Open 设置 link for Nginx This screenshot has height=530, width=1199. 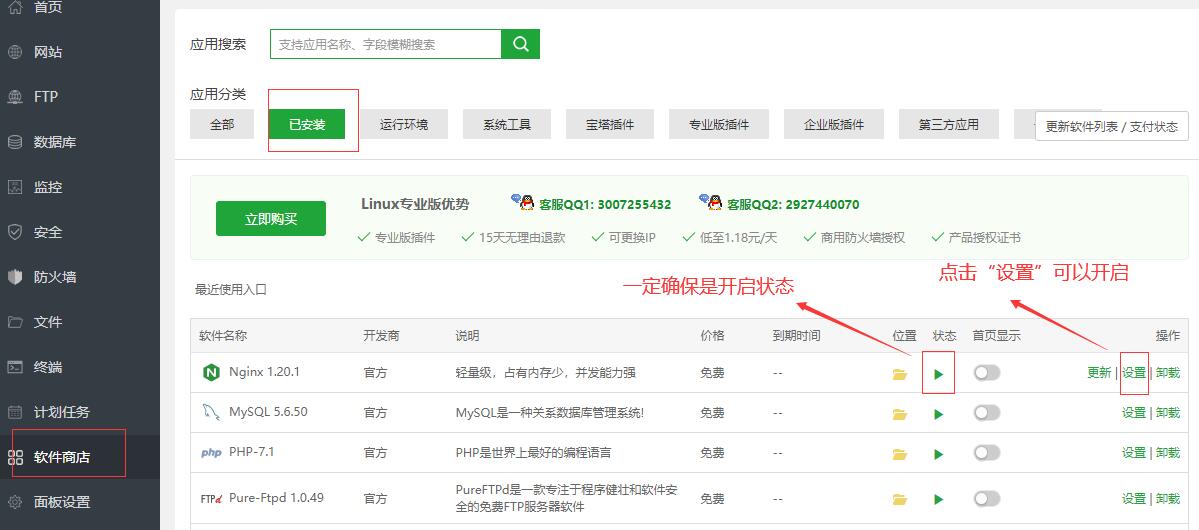coord(1133,373)
